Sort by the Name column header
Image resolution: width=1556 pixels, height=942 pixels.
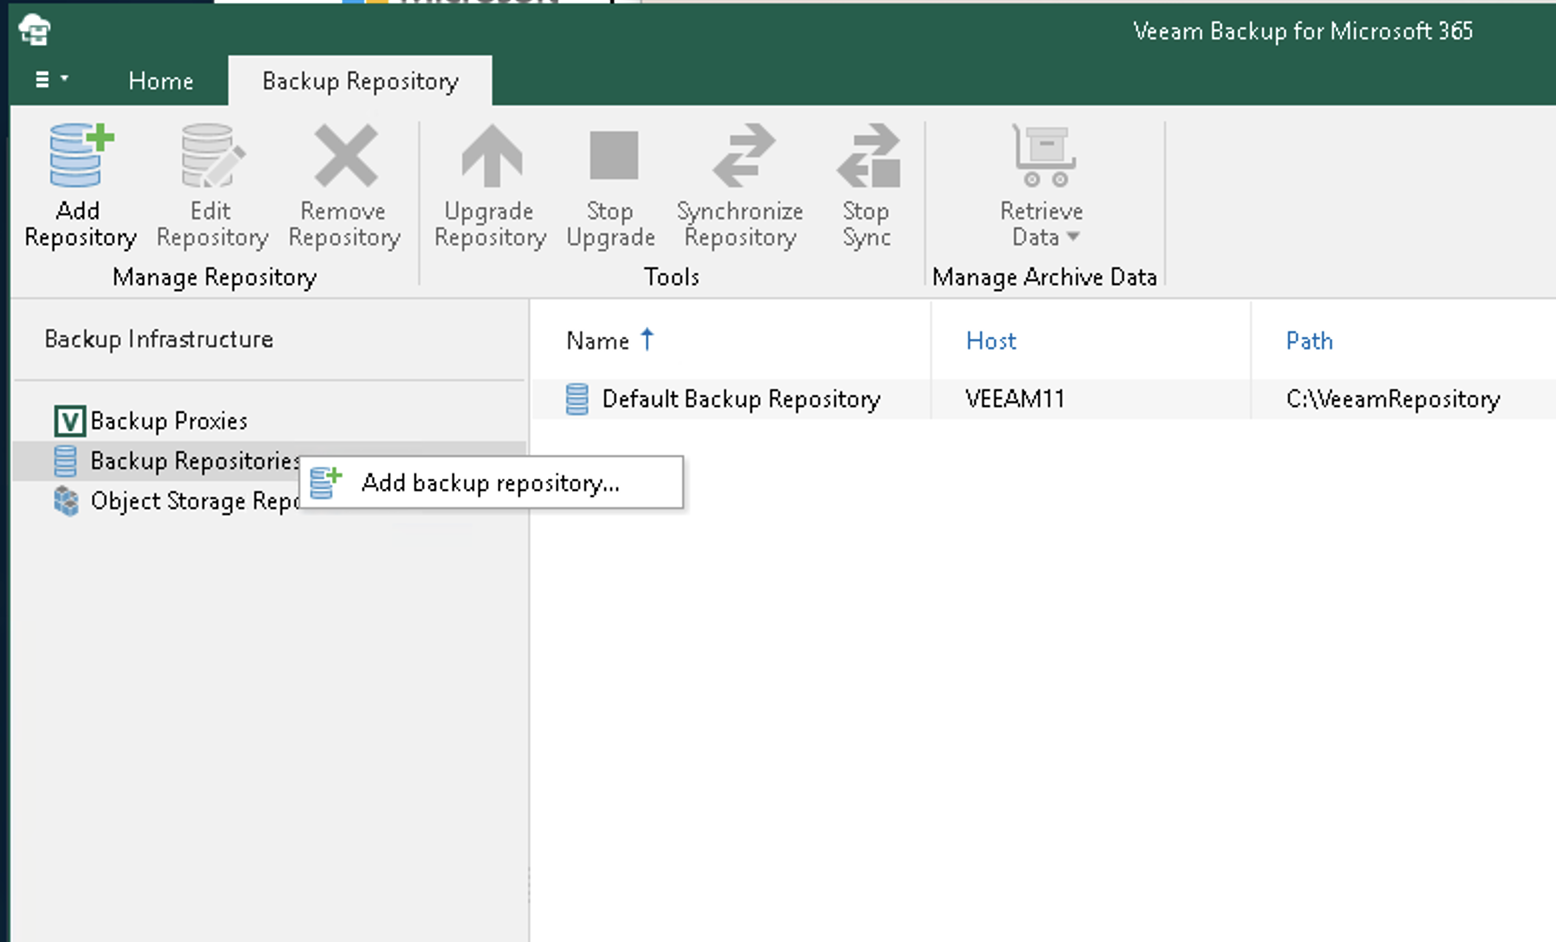[x=598, y=341]
